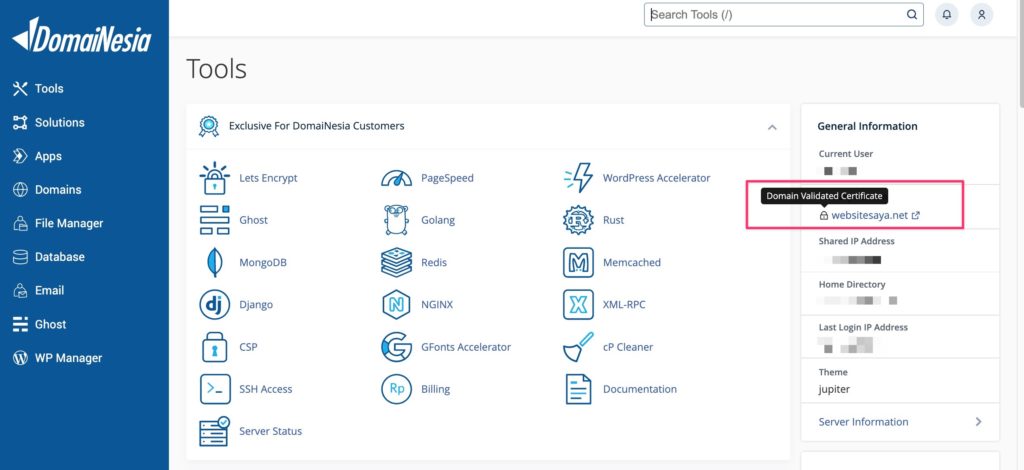Click the jupiter theme value
Viewport: 1024px width, 470px height.
pos(834,390)
